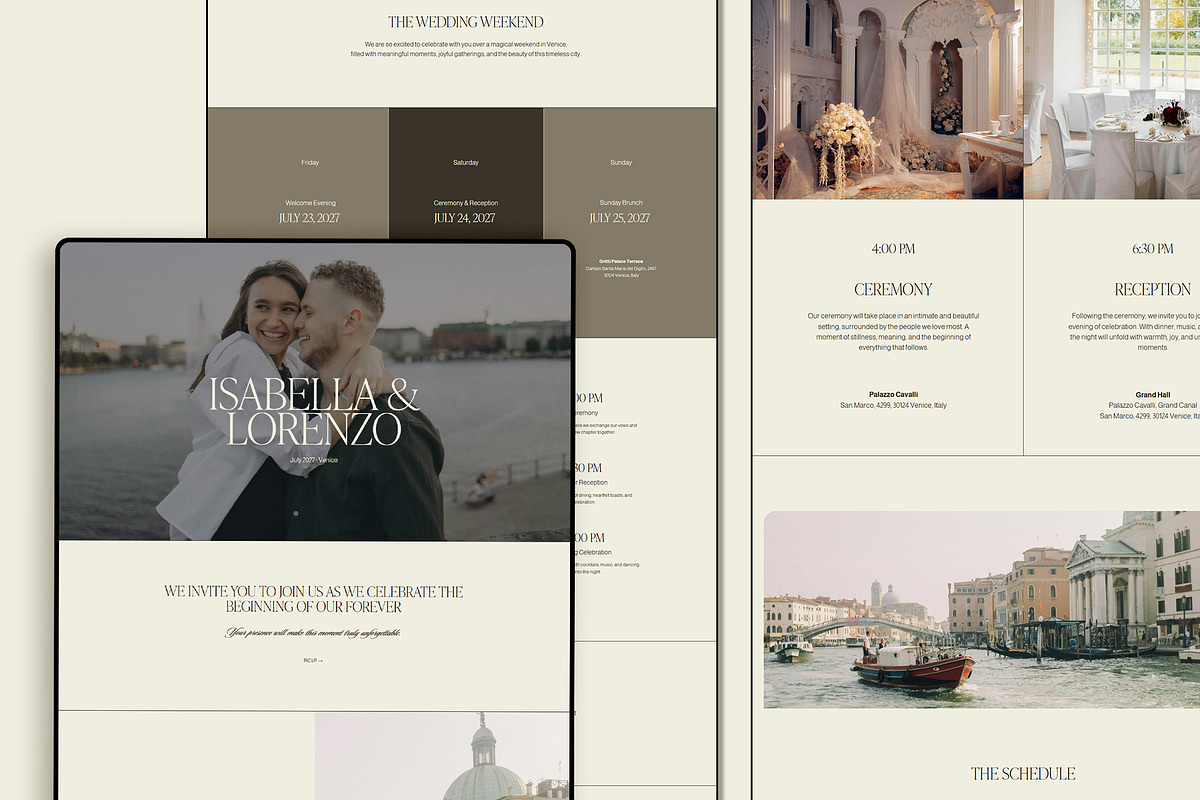Click the 'Palazzo Cavalli' venue name

click(893, 394)
